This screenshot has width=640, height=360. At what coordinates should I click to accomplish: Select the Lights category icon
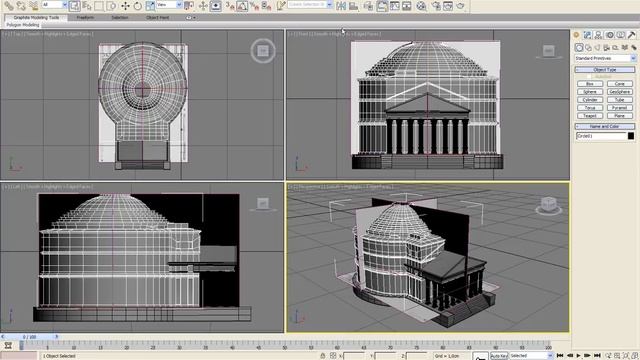pos(597,48)
